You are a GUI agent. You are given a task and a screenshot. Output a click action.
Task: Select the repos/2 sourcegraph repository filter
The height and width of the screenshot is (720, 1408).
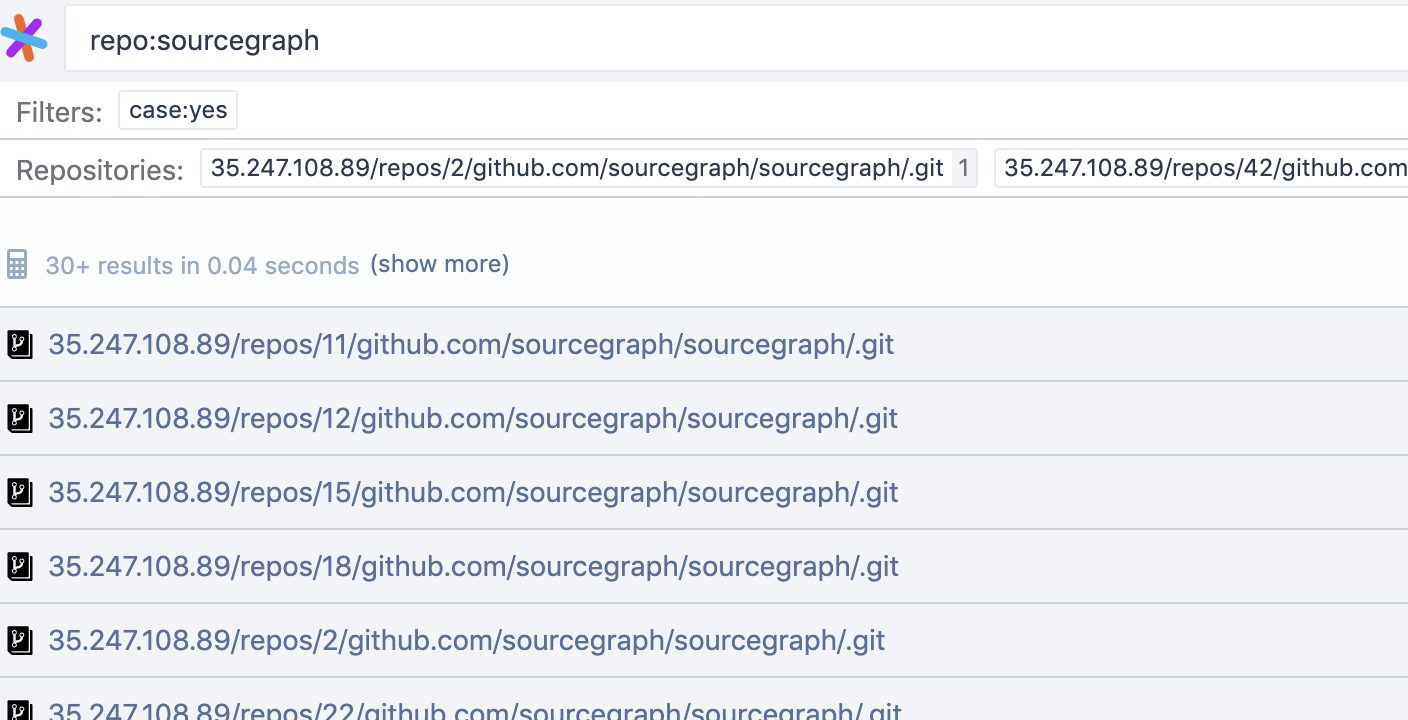coord(589,168)
